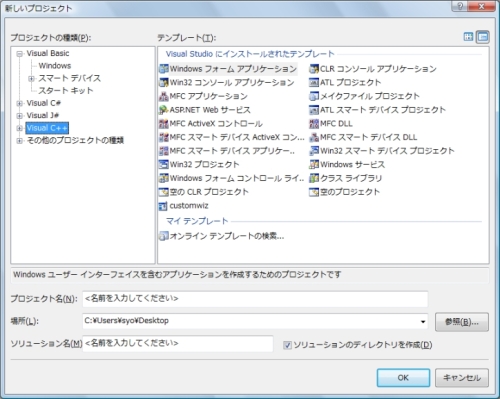Select スタート キット in project types

pos(66,90)
